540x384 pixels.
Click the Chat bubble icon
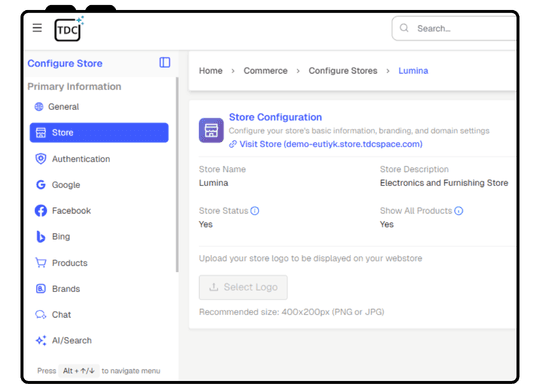(41, 315)
